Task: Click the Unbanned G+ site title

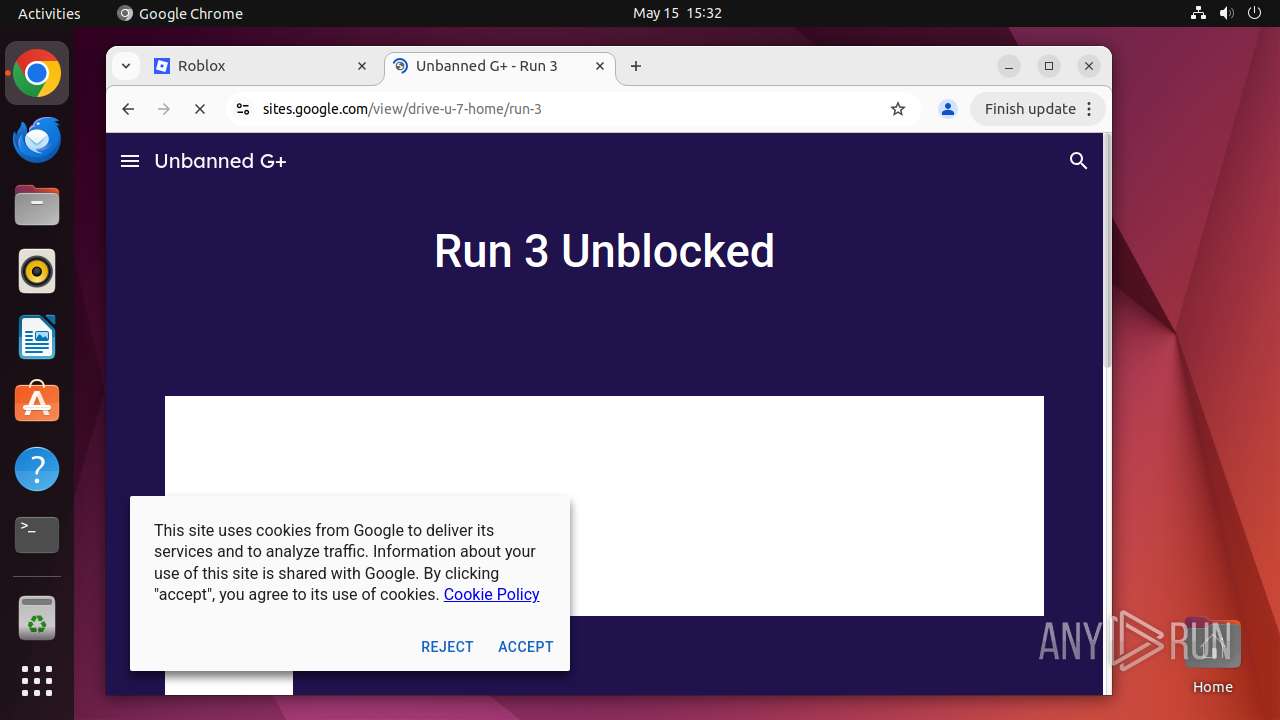Action: [x=220, y=161]
